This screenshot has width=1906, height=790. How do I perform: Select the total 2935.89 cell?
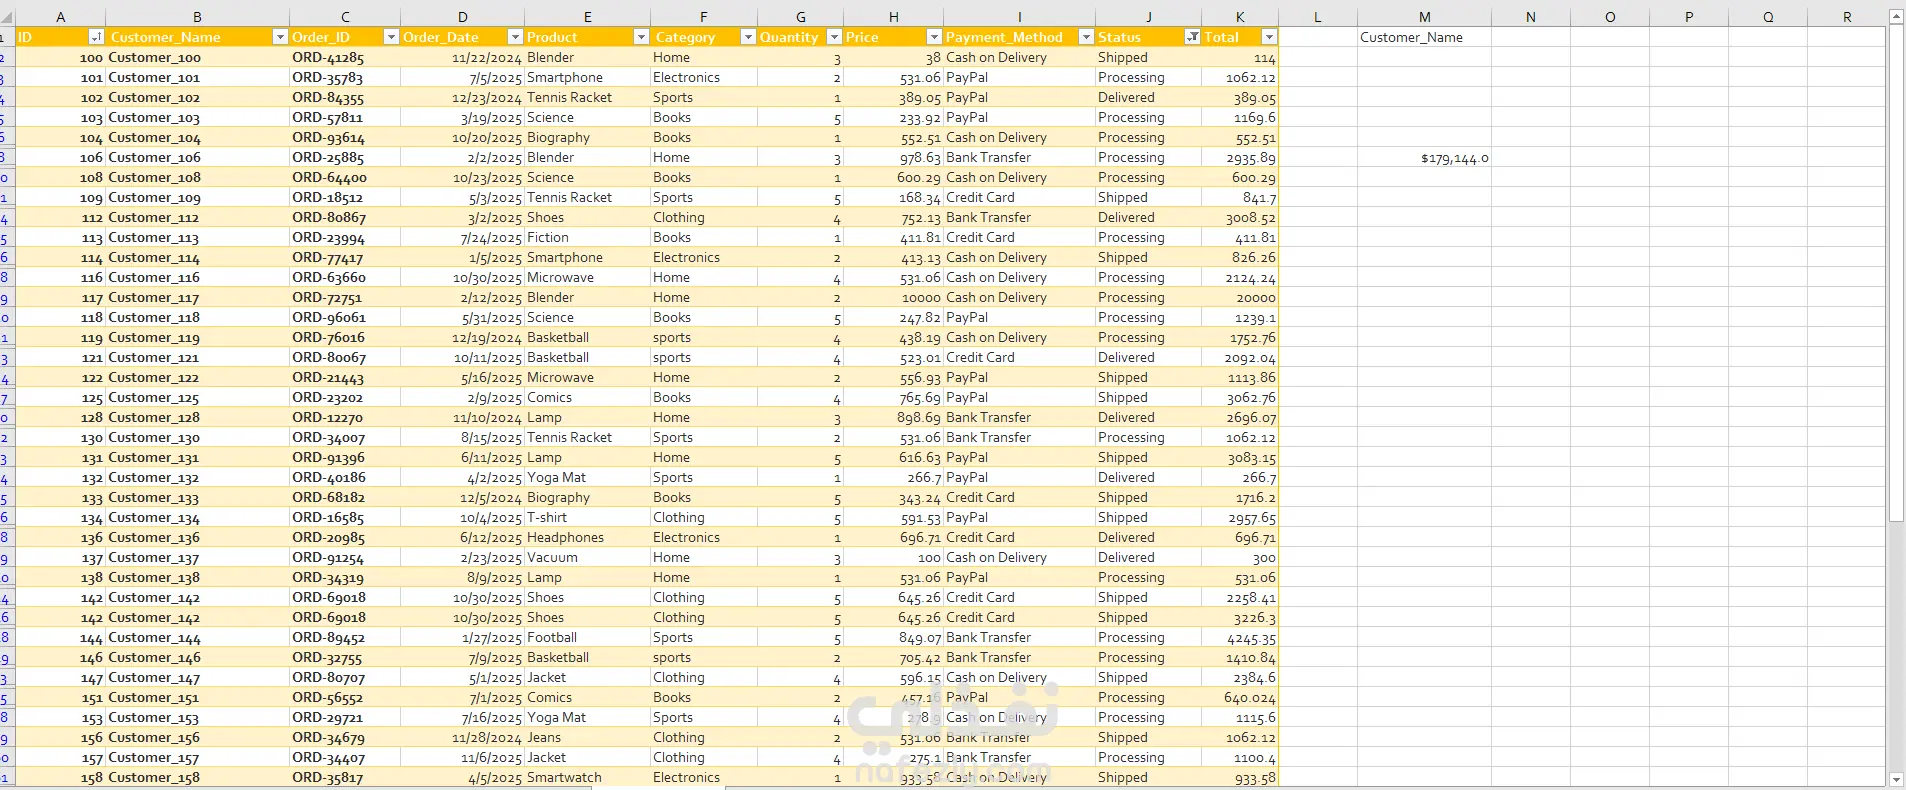(x=1240, y=157)
